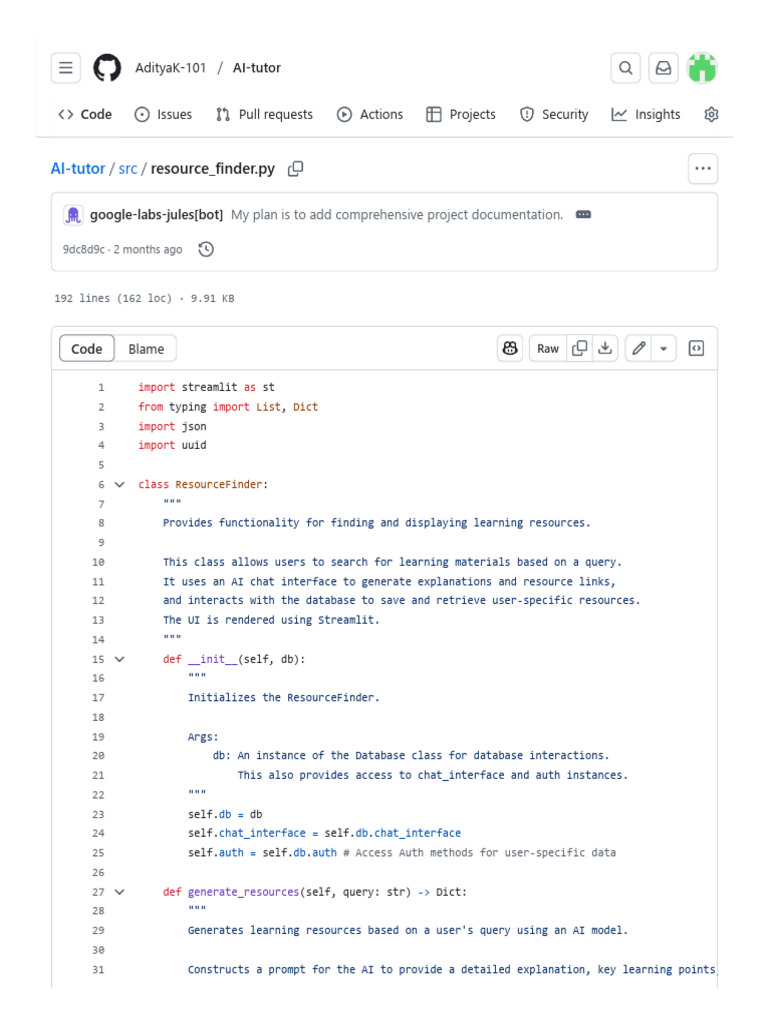The image size is (768, 1024).
Task: Copy raw file contents icon
Action: [x=579, y=349]
